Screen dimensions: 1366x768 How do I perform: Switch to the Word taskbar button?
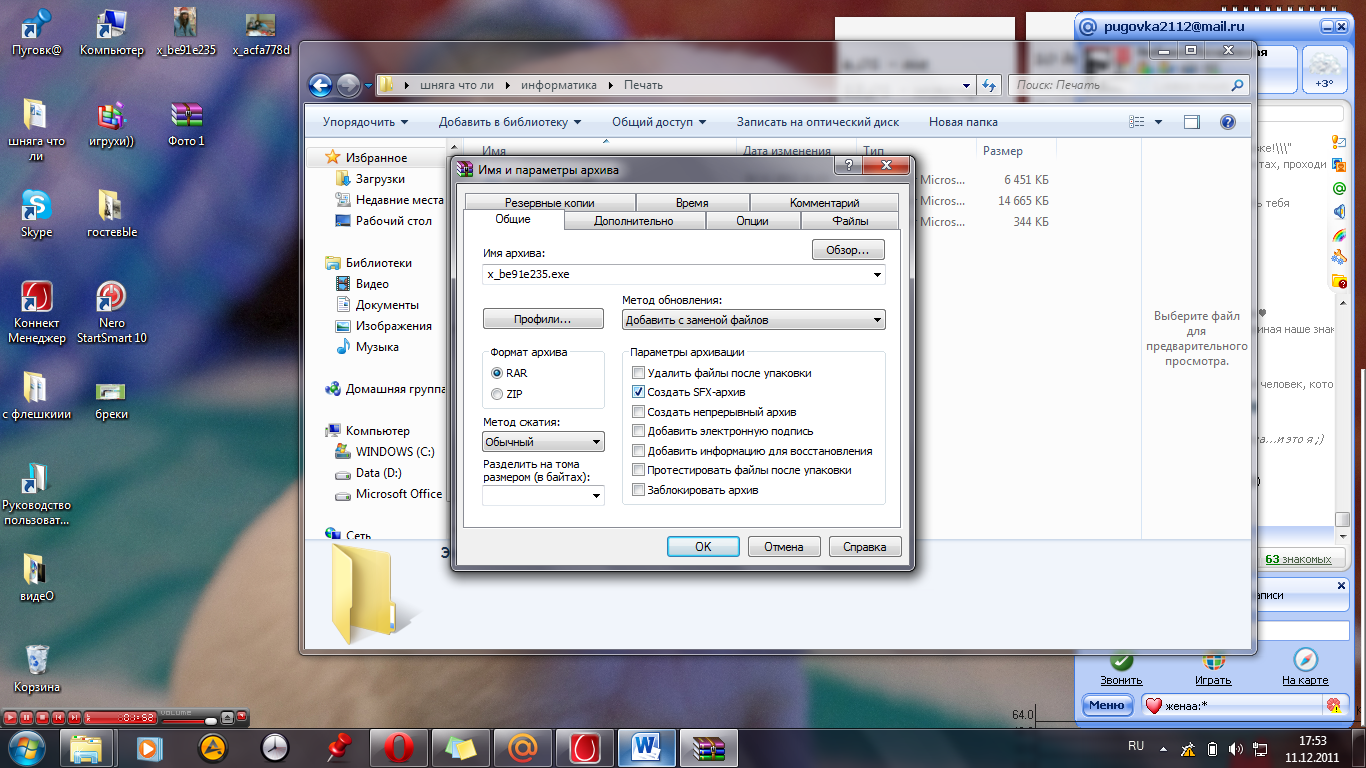pyautogui.click(x=647, y=747)
